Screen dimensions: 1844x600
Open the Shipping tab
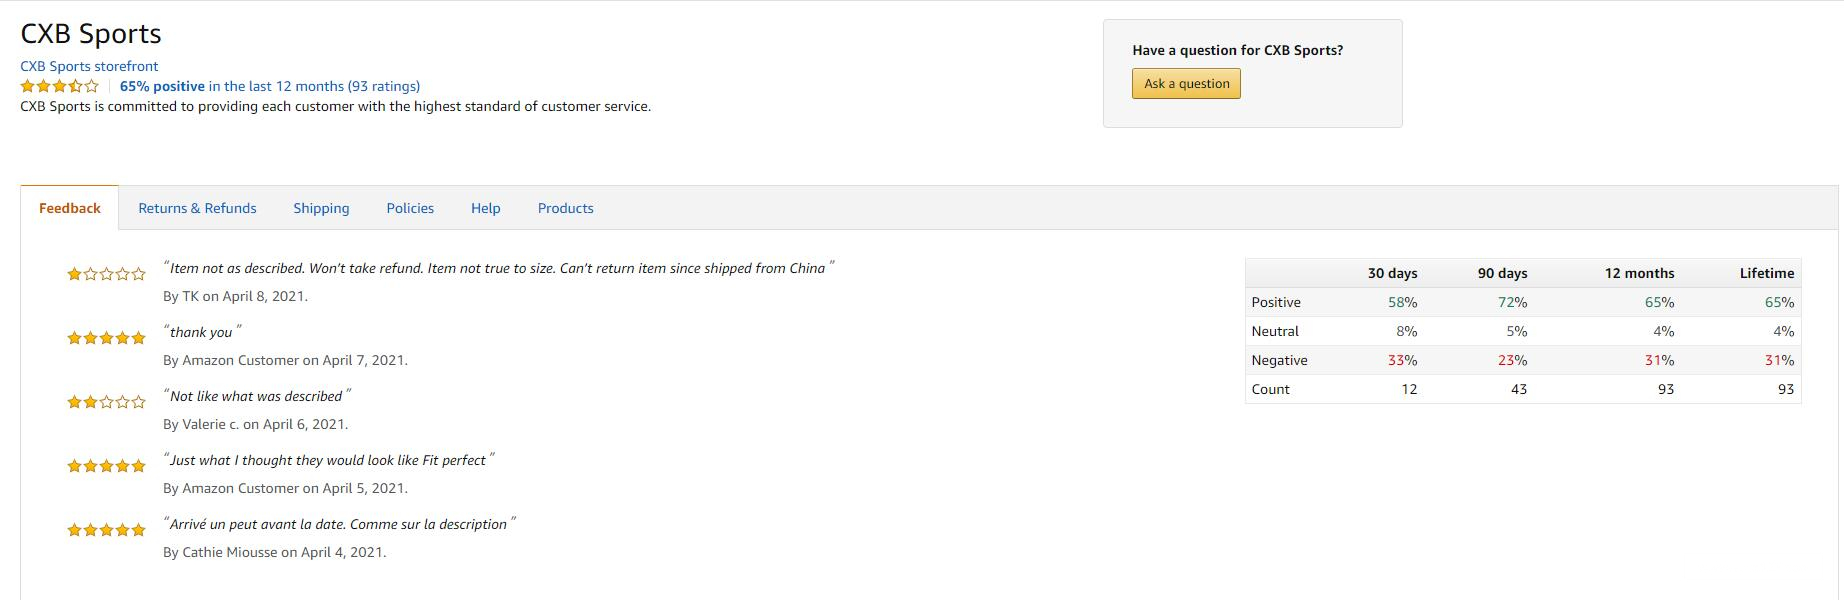[321, 208]
